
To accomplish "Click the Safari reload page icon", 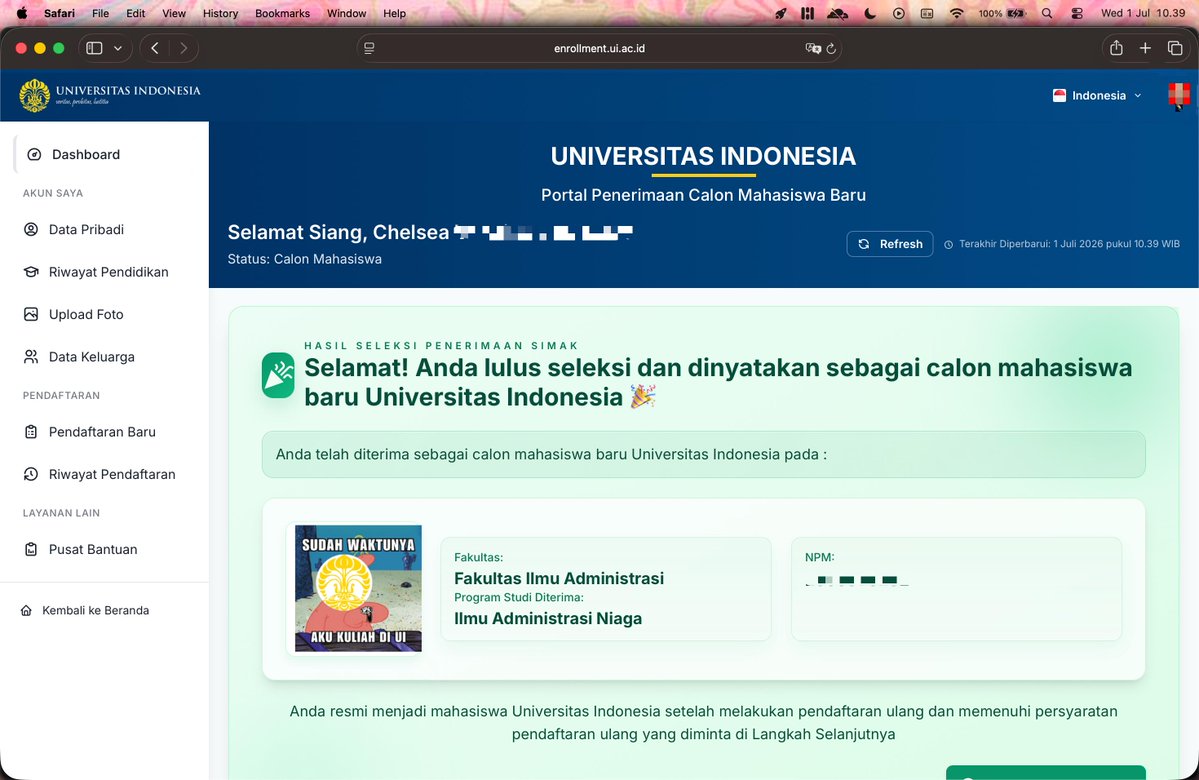I will (831, 48).
